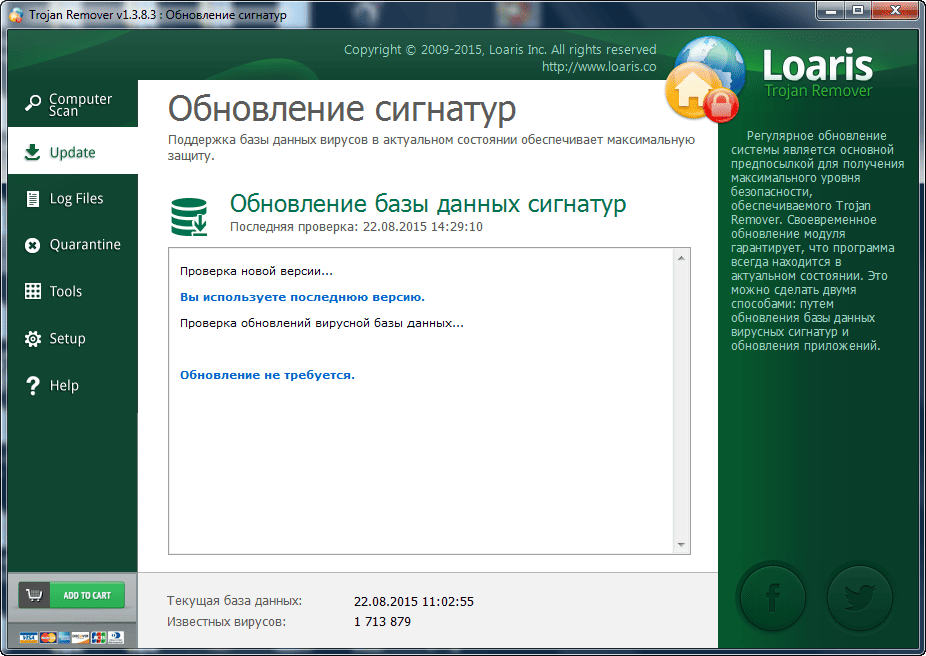Viewport: 926px width, 656px height.
Task: Click the Tools grid icon
Action: coord(32,291)
